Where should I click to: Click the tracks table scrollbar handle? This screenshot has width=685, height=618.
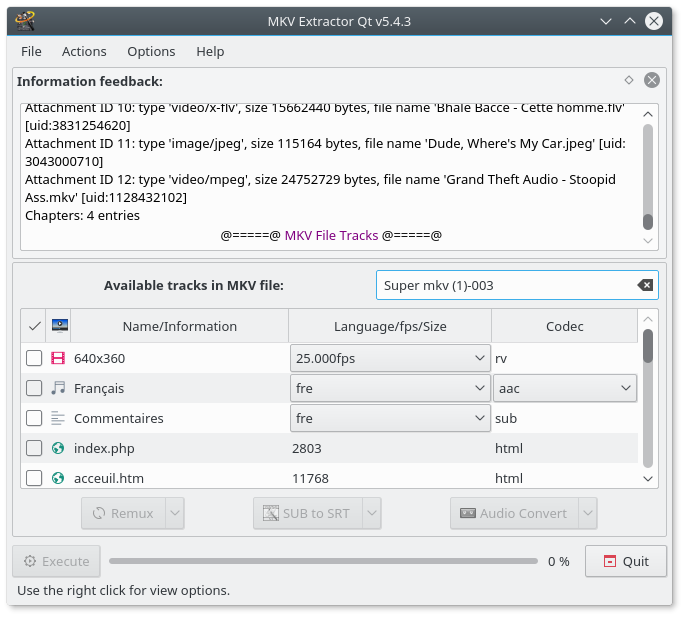point(648,346)
